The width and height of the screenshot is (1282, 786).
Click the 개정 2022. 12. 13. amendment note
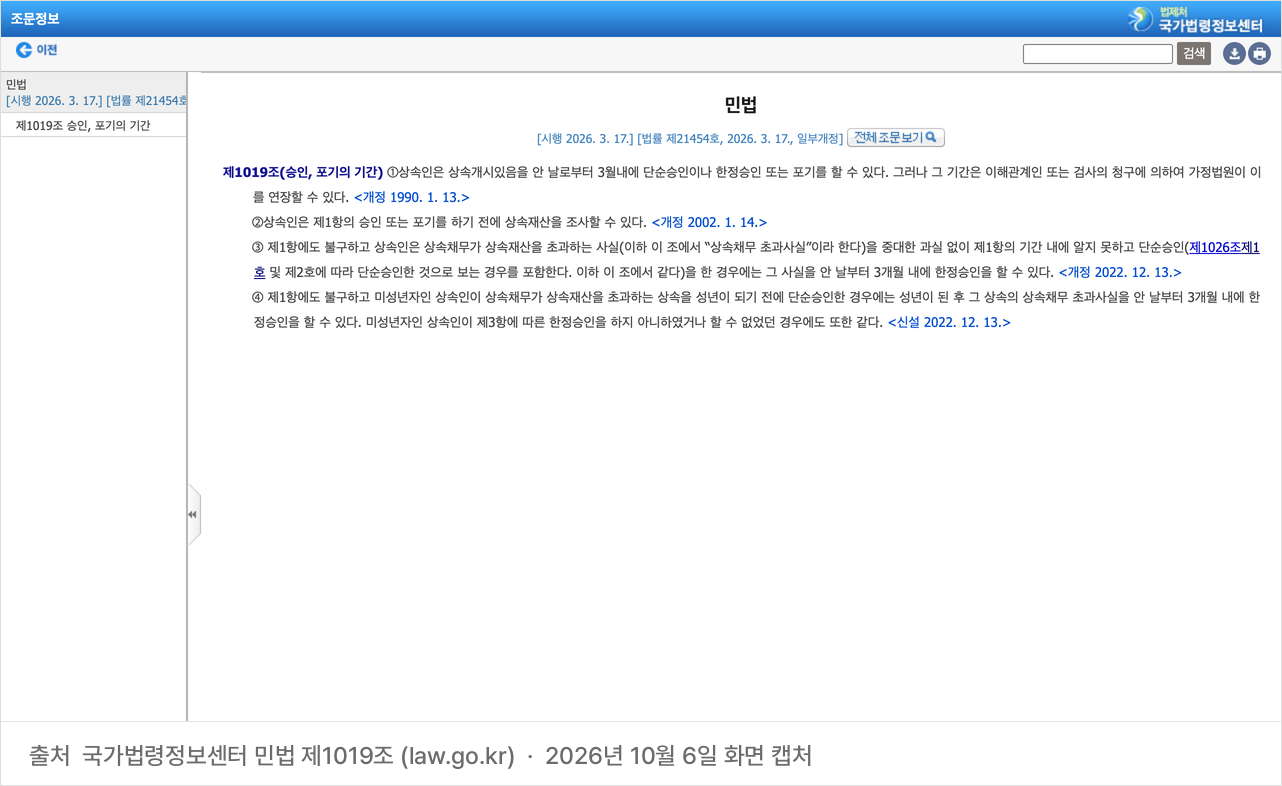[1120, 272]
